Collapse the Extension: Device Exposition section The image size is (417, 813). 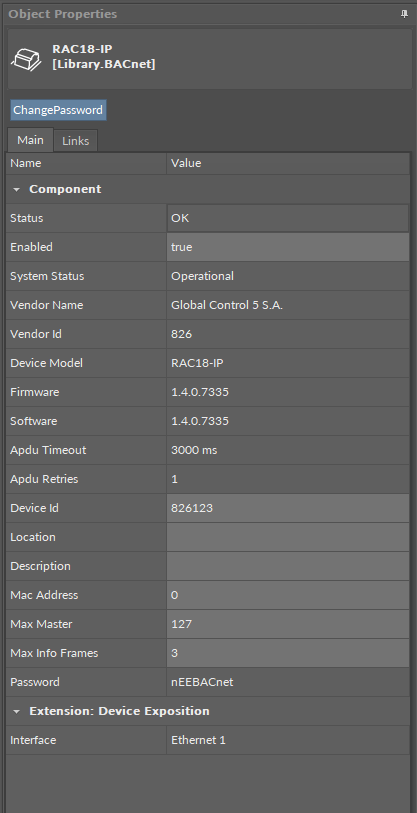point(17,711)
